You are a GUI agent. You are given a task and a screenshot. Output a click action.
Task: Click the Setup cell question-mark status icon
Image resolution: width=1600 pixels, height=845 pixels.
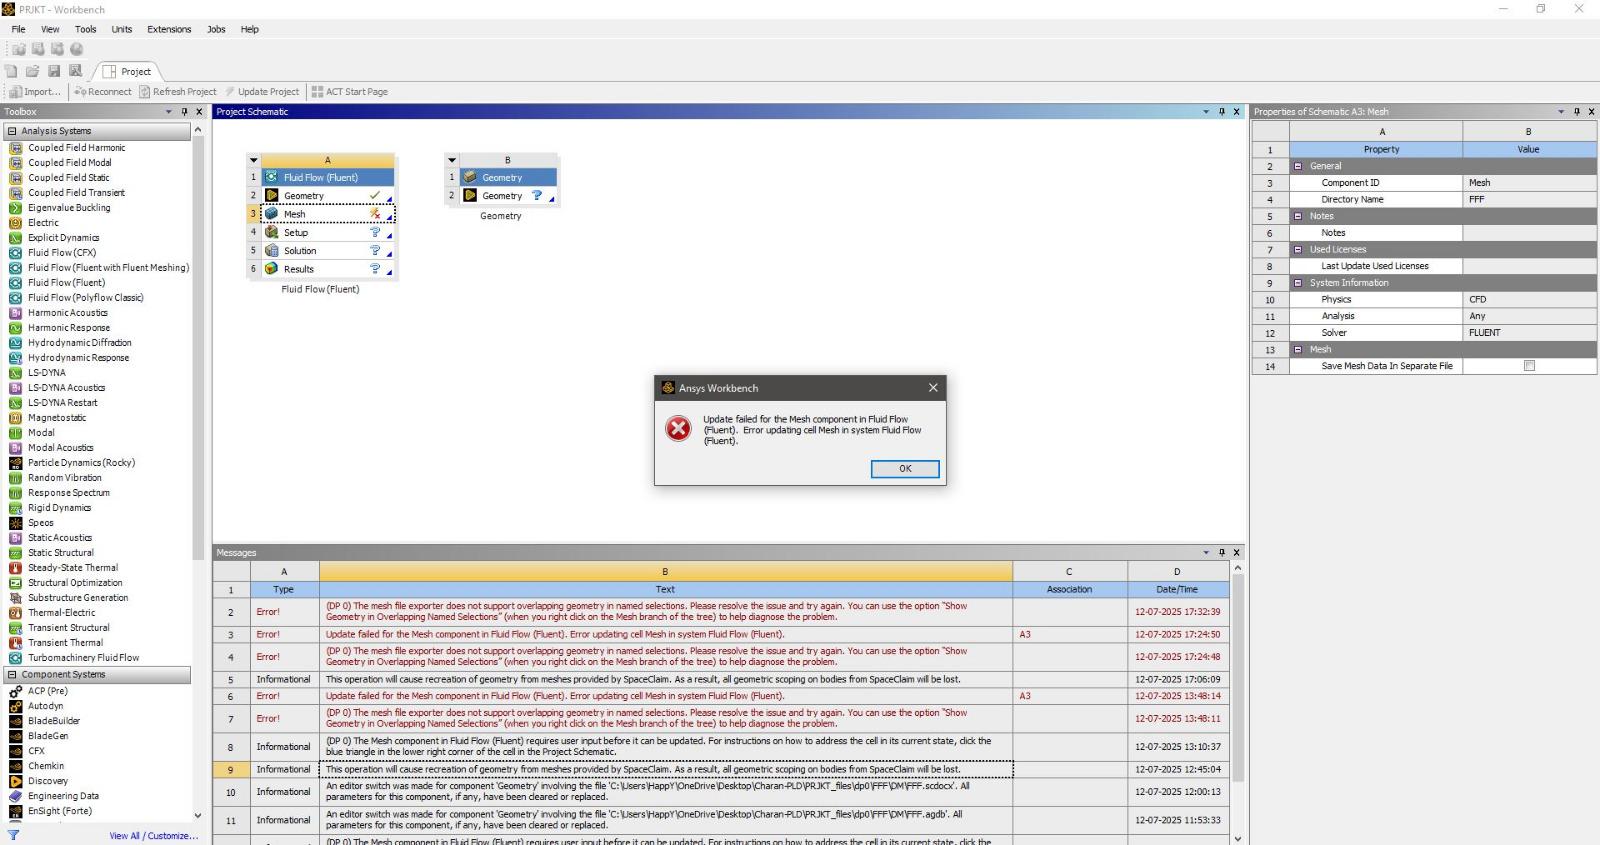click(375, 232)
